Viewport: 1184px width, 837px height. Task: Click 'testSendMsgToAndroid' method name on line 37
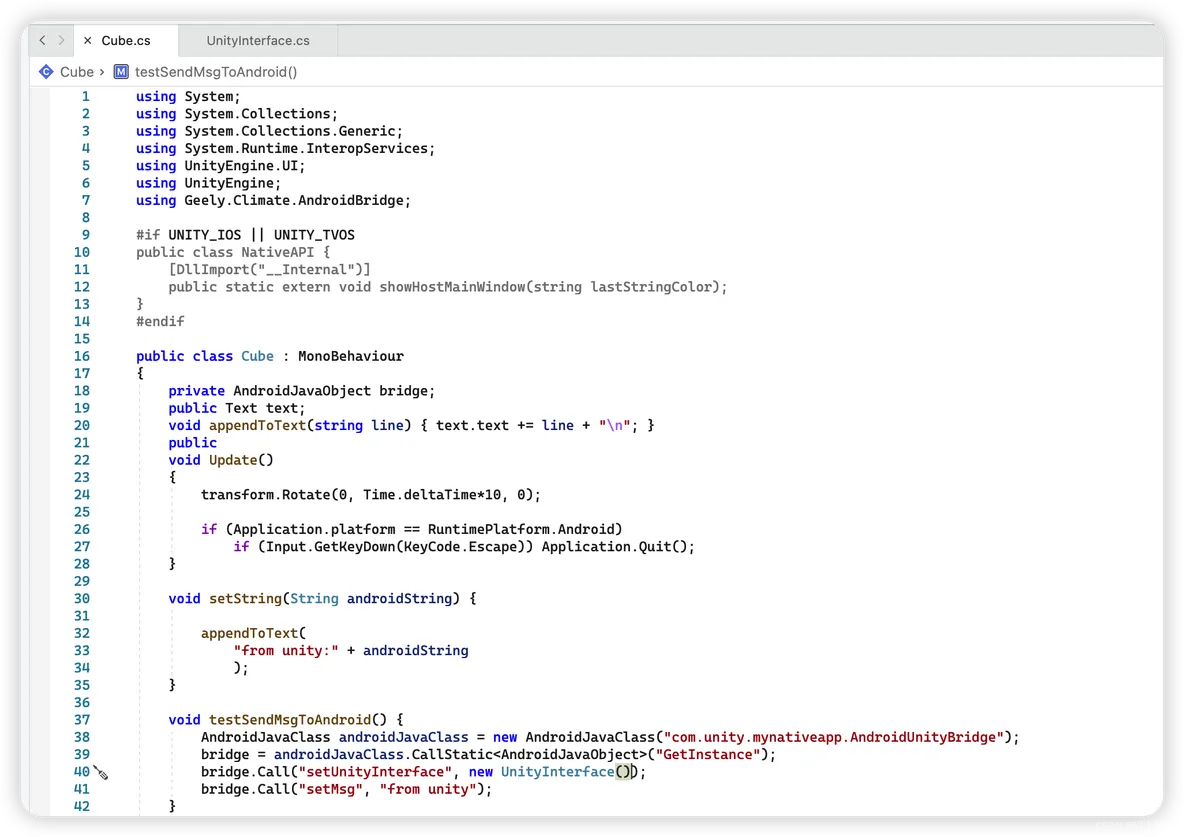coord(290,720)
